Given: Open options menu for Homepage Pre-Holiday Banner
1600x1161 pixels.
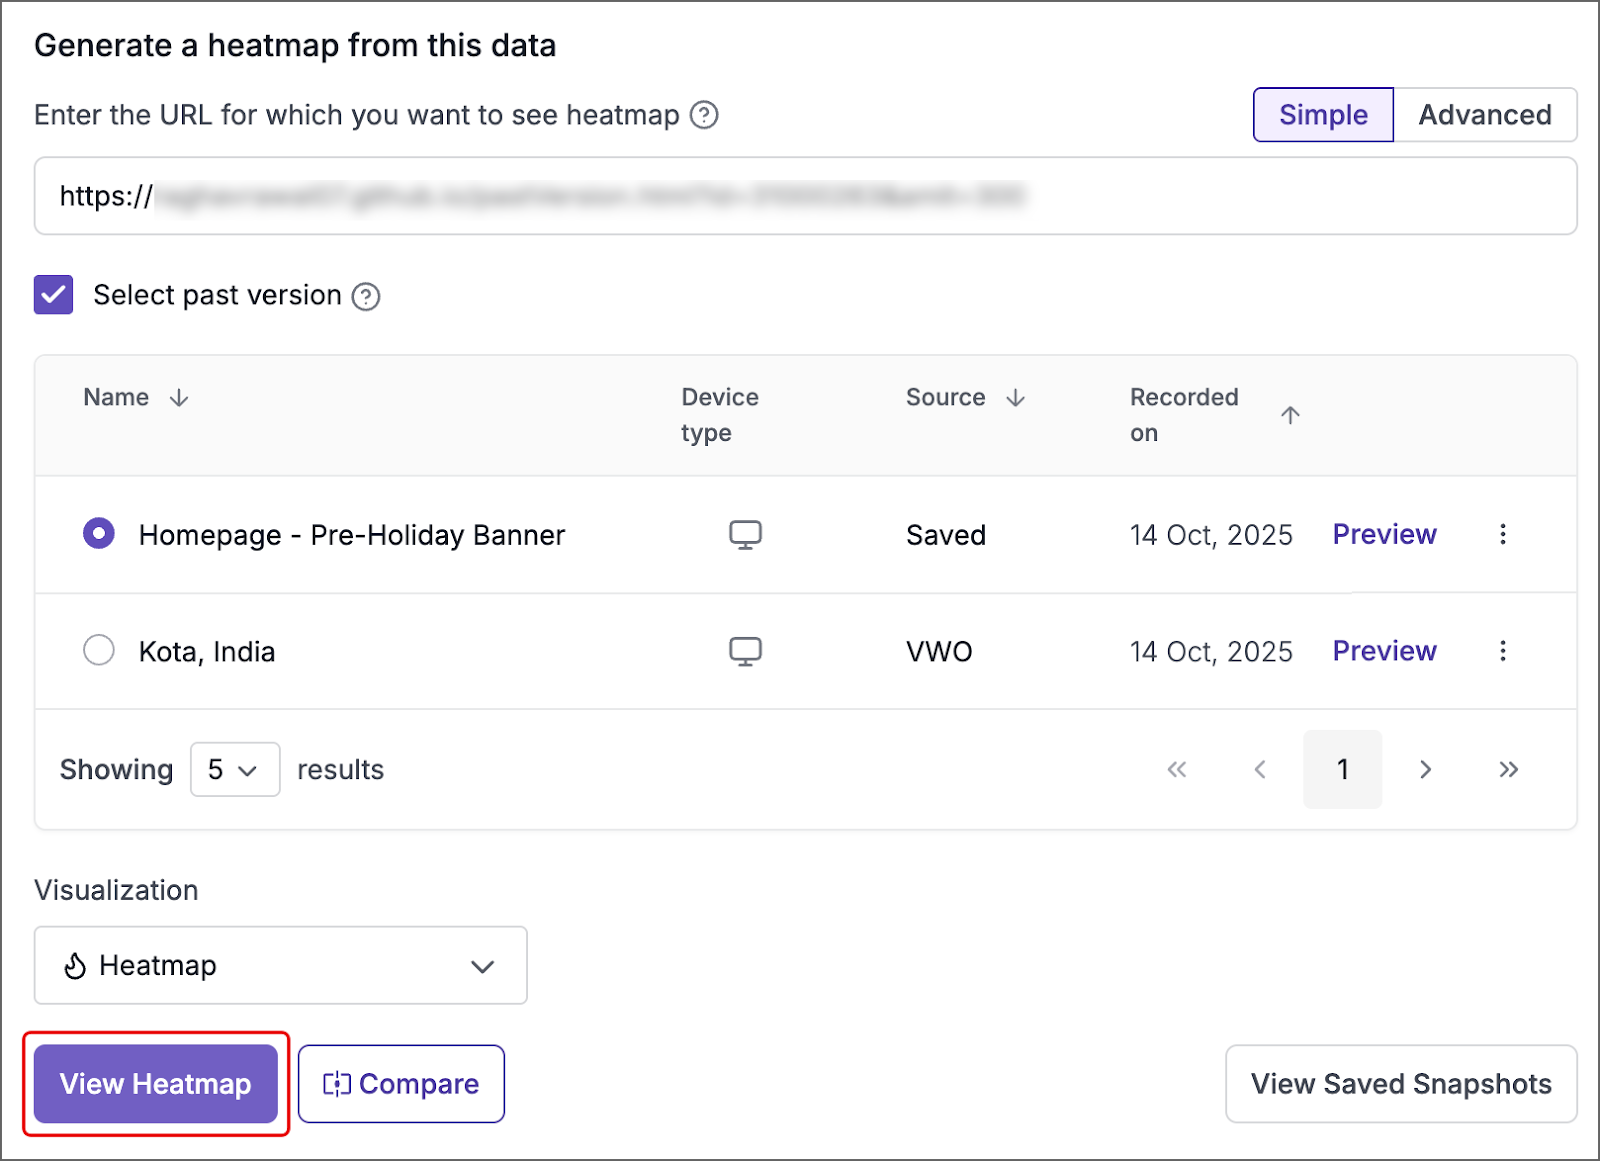Looking at the screenshot, I should [1502, 535].
